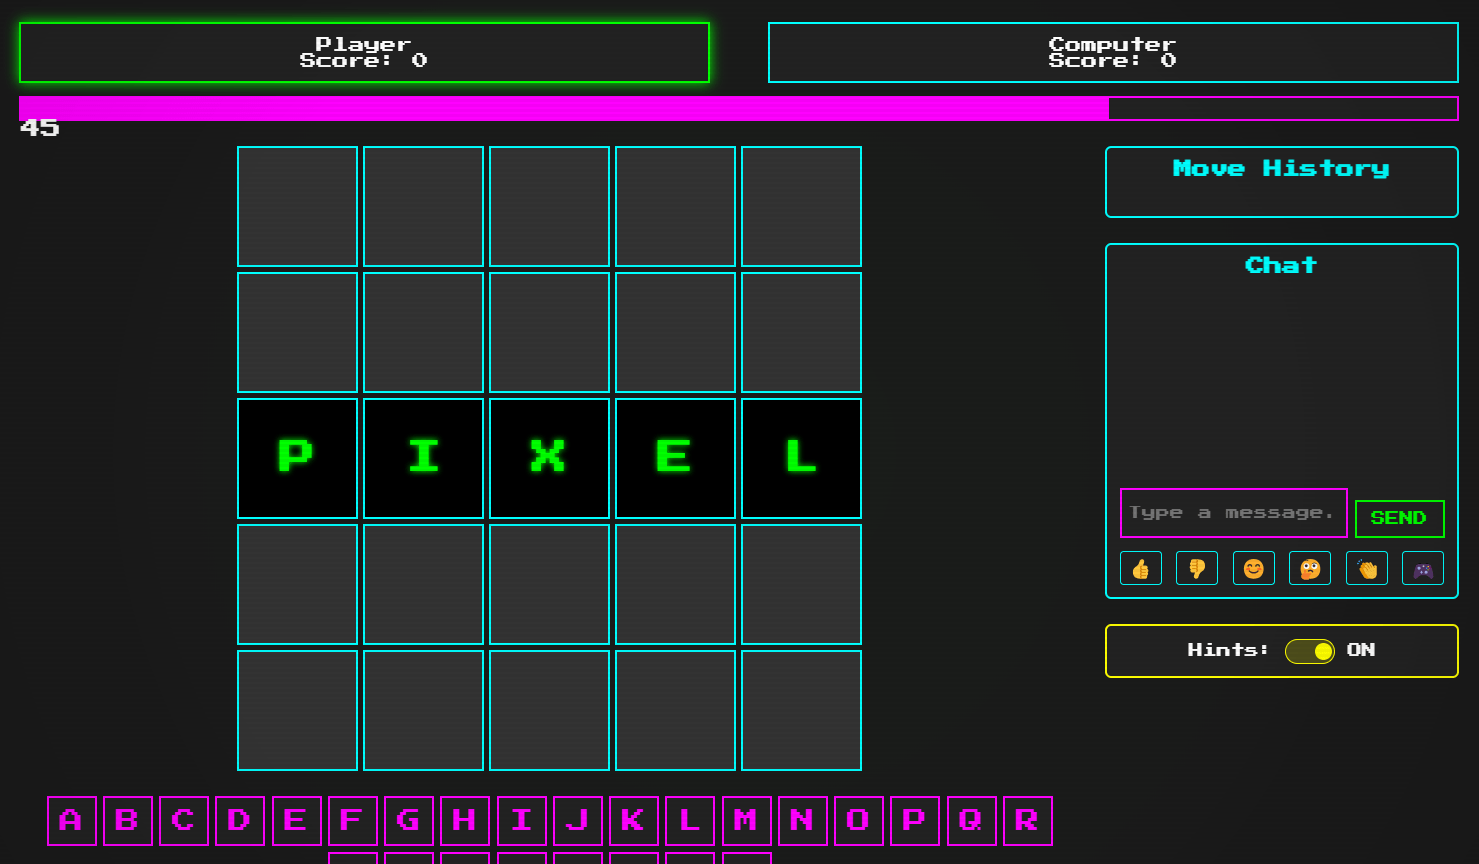Pick letter M from the keyboard
This screenshot has height=864, width=1479.
pyautogui.click(x=747, y=821)
